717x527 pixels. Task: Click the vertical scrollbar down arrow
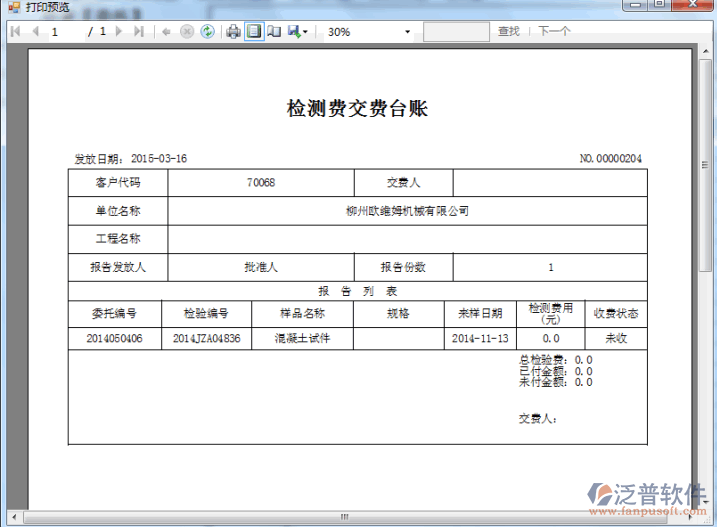click(708, 503)
